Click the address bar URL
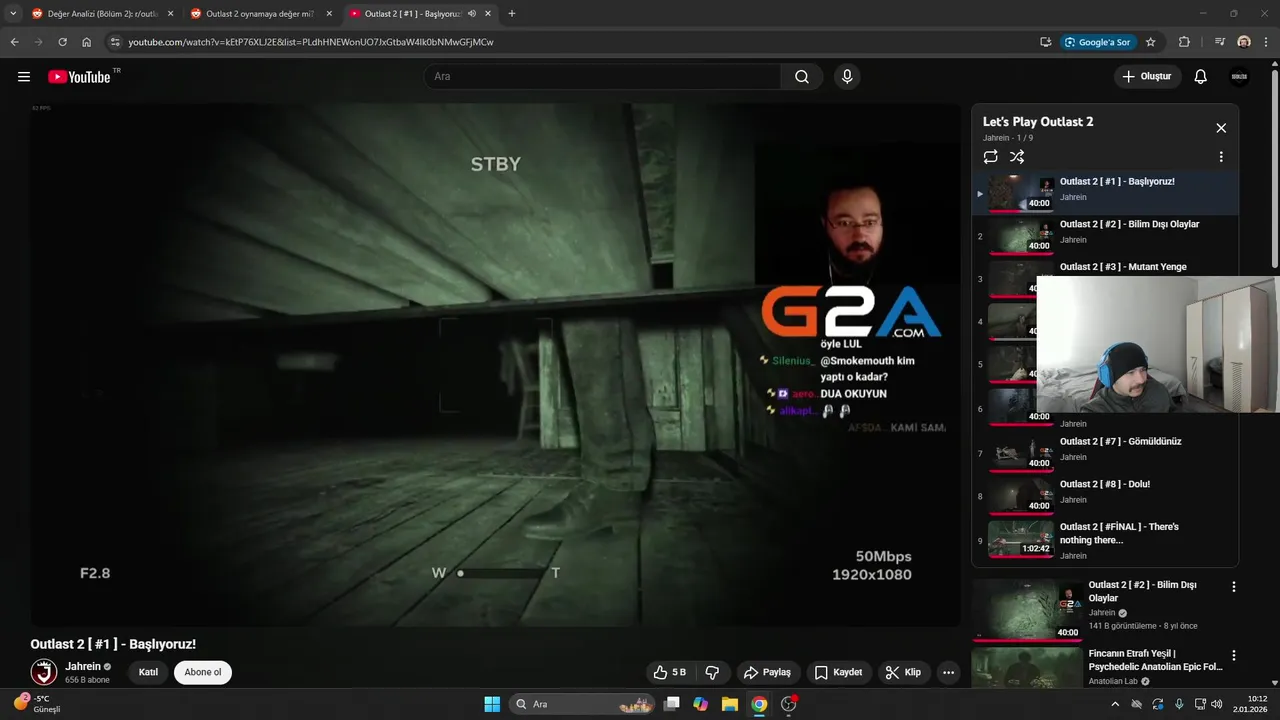This screenshot has height=720, width=1280. click(311, 42)
